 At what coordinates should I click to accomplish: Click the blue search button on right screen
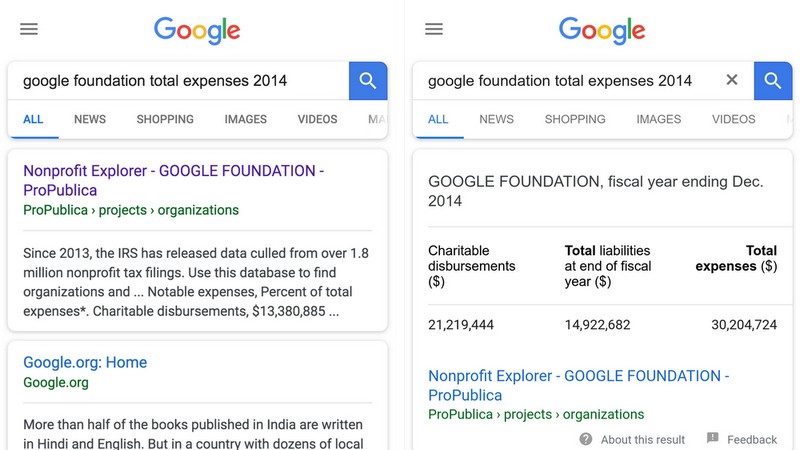[x=773, y=81]
